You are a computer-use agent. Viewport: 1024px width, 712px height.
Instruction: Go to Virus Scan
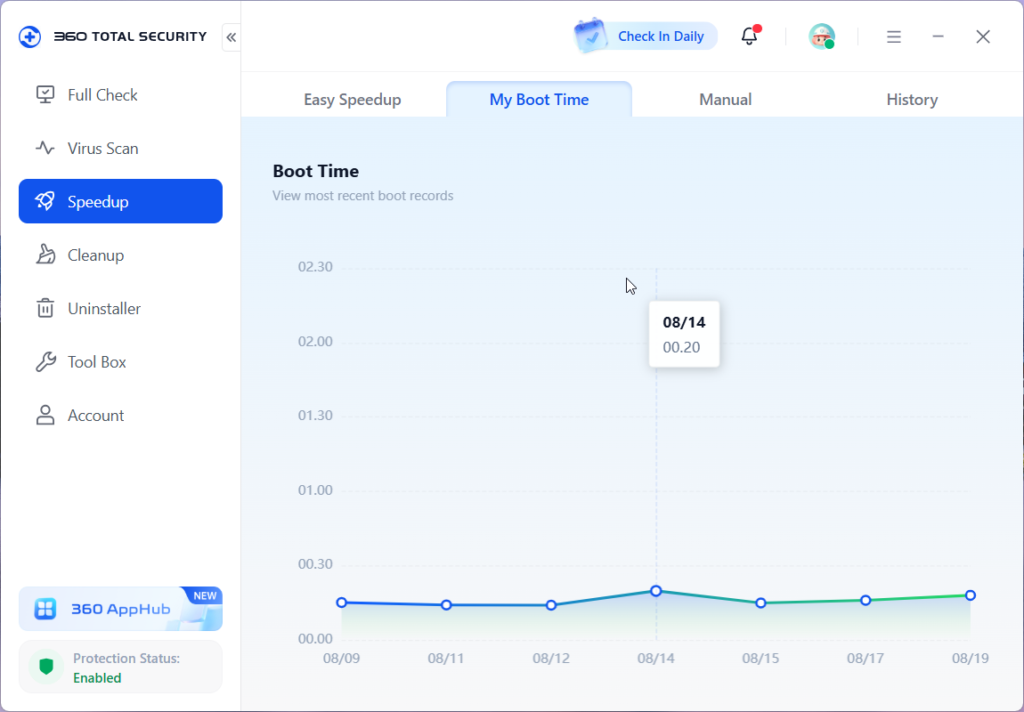coord(121,148)
